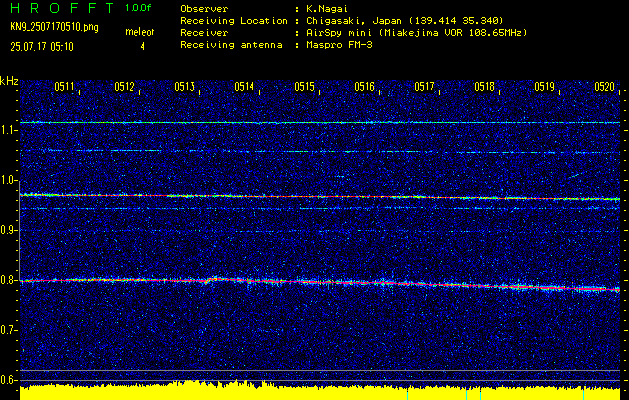Click the 0516 time marker
Screen dimensions: 629x400
point(364,87)
